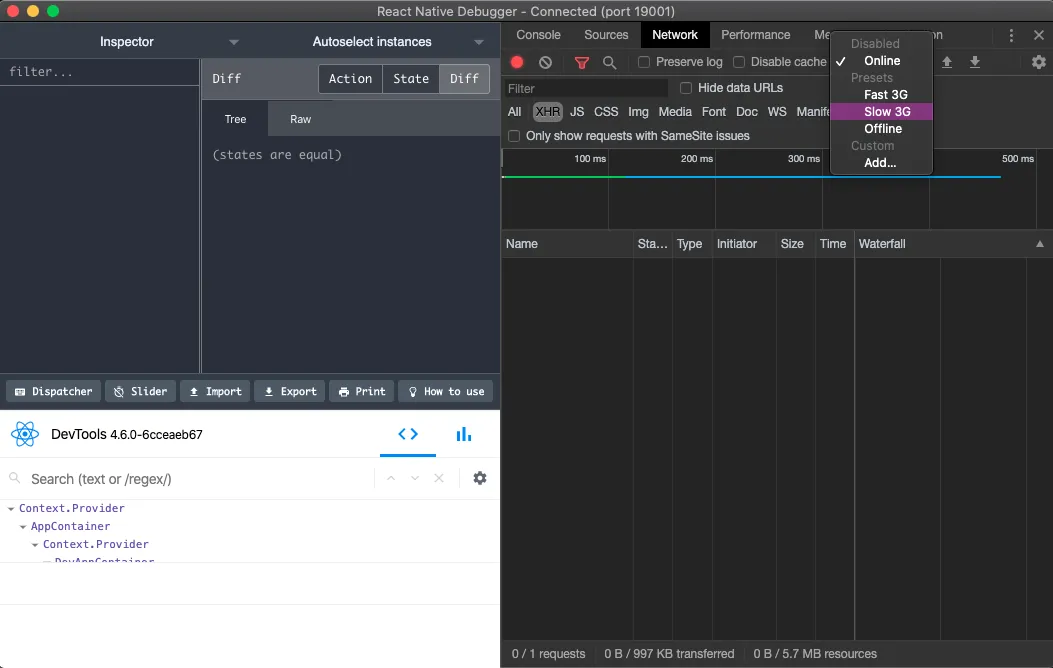Switch to the Console tab
The image size is (1053, 668).
pos(538,35)
